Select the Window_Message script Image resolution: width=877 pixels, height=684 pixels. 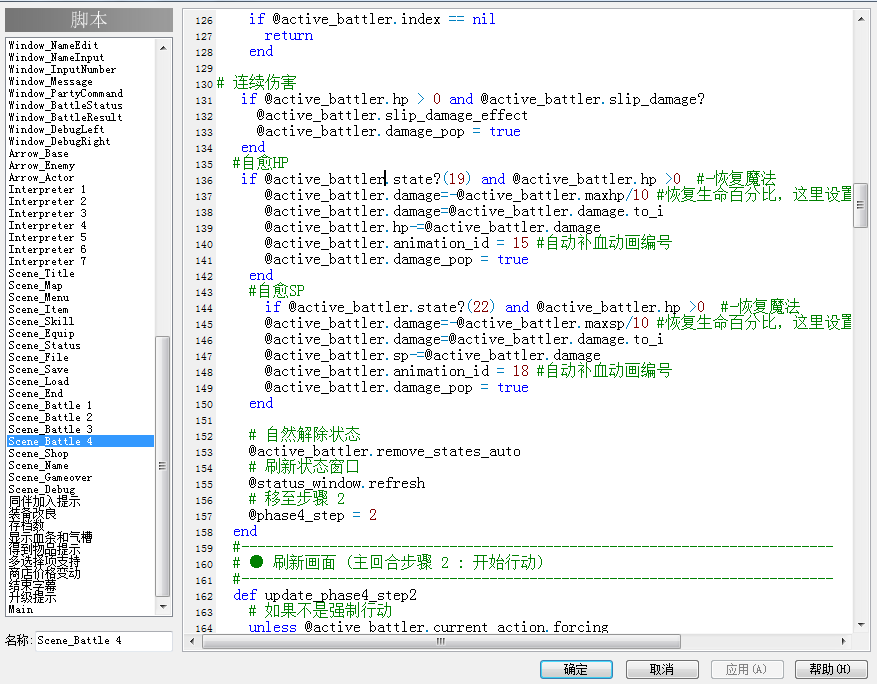click(50, 82)
